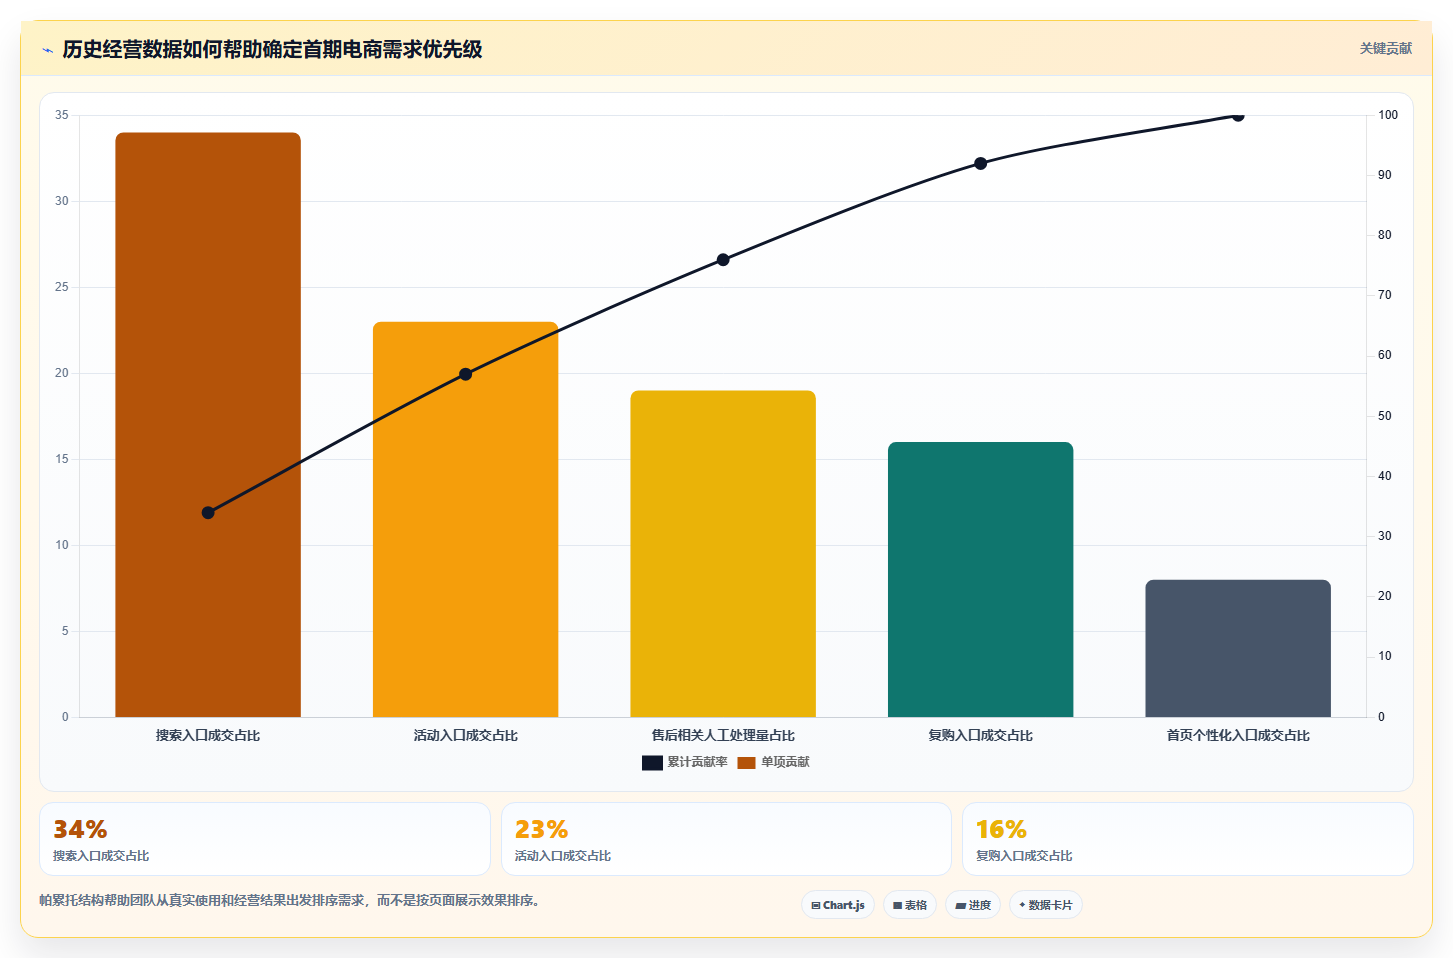Toggle the 单项贡献 legend swatch

coord(746,763)
